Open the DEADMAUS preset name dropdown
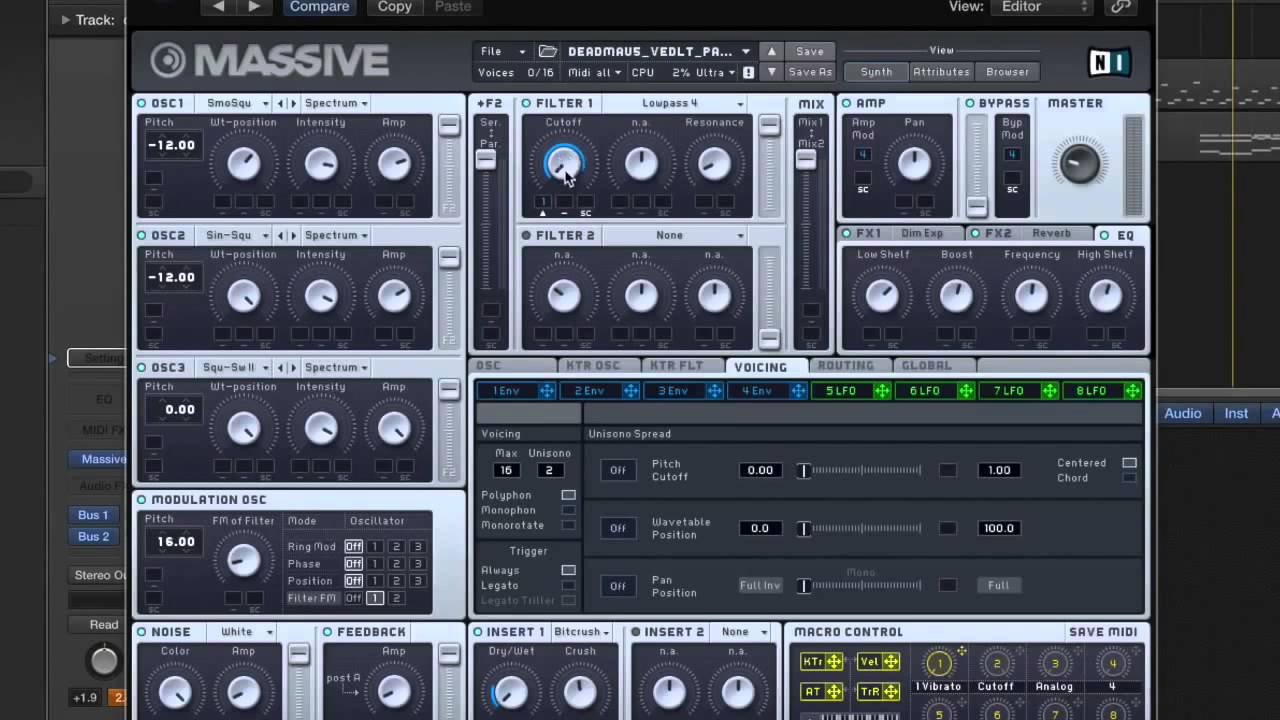Viewport: 1280px width, 720px height. tap(659, 51)
